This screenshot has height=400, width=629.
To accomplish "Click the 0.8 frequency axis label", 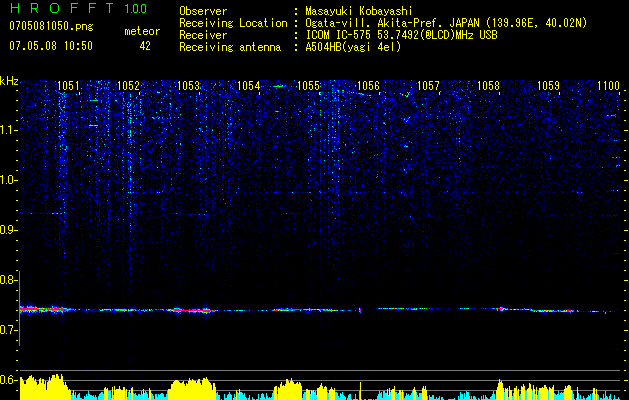I will (x=8, y=280).
